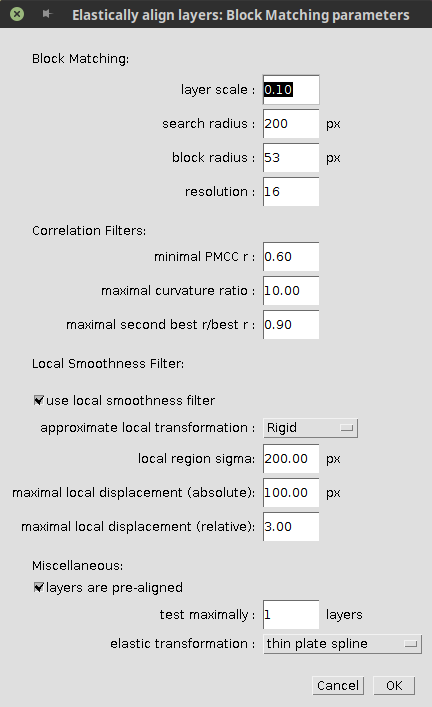The width and height of the screenshot is (432, 707).
Task: Click maximal local displacement (relative) field
Action: tap(291, 527)
